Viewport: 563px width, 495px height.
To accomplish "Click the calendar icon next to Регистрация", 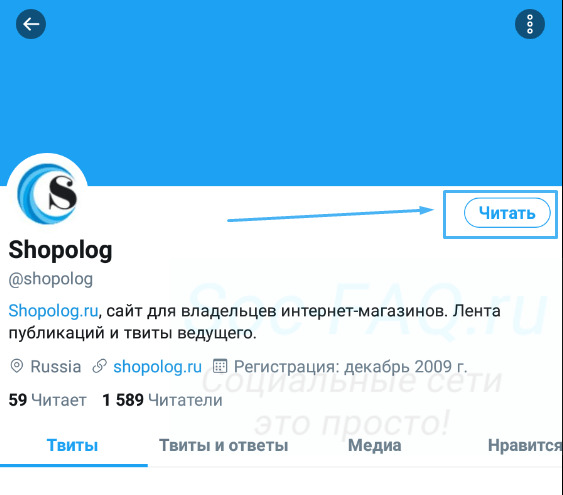I will coord(220,366).
